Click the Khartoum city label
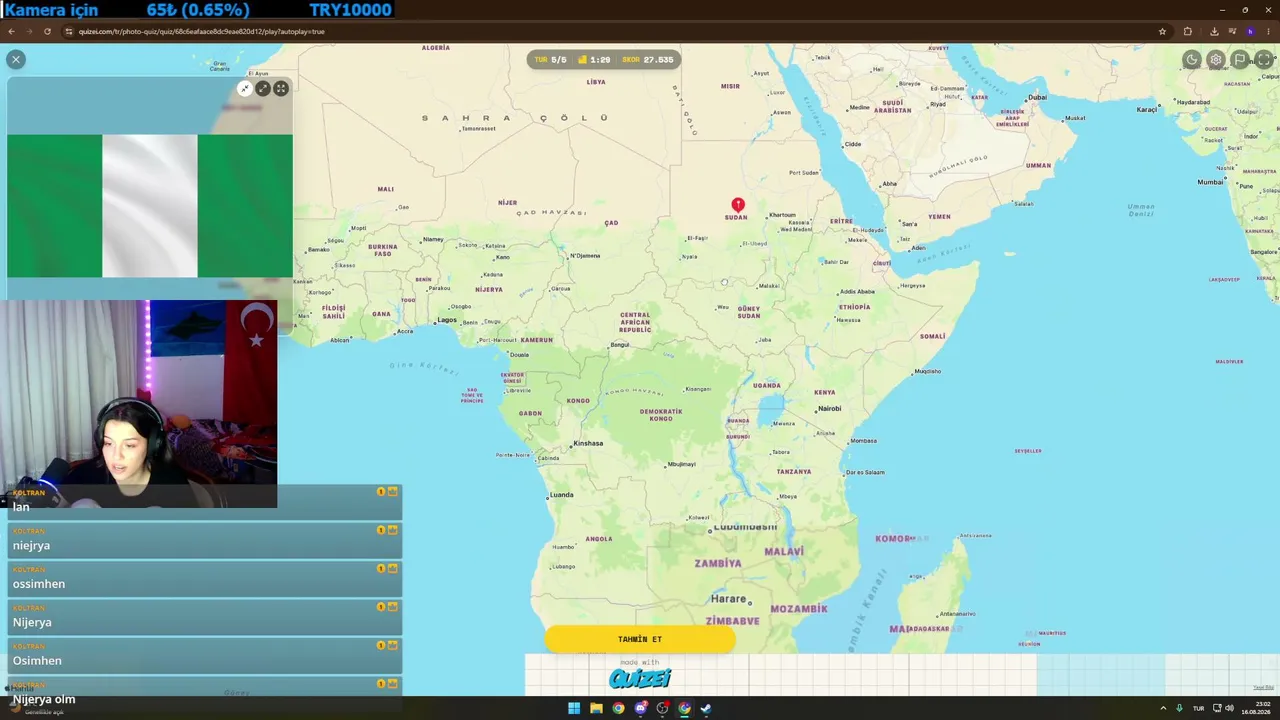This screenshot has height=720, width=1280. (x=782, y=215)
